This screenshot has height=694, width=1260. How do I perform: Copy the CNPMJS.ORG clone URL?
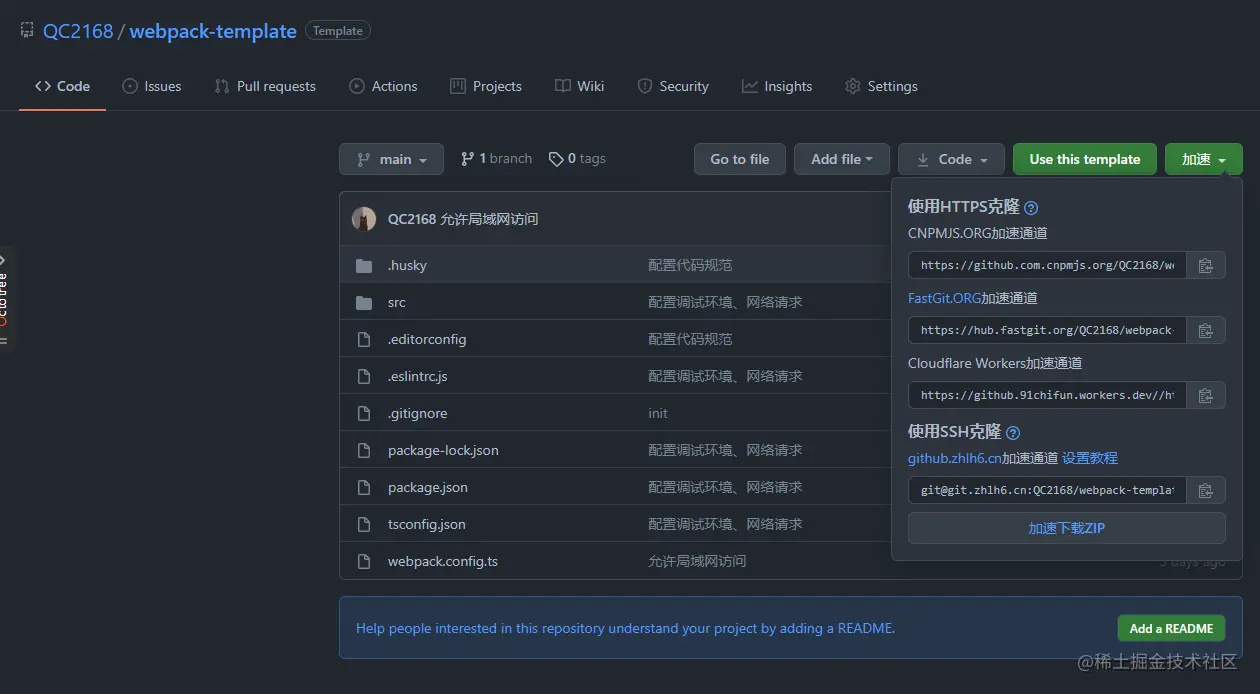1206,265
